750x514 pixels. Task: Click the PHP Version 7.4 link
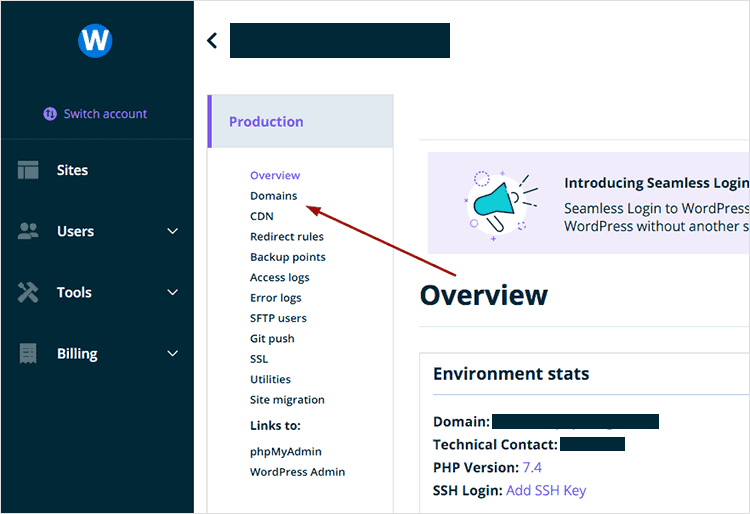pyautogui.click(x=531, y=467)
